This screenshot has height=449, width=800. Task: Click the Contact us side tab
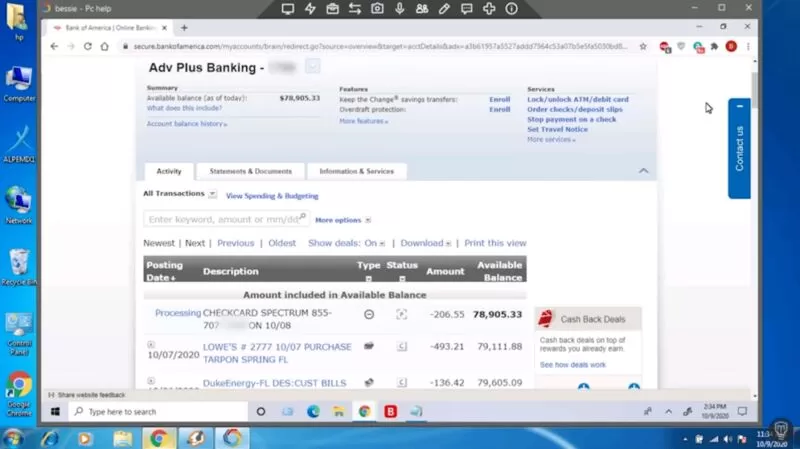tap(739, 148)
